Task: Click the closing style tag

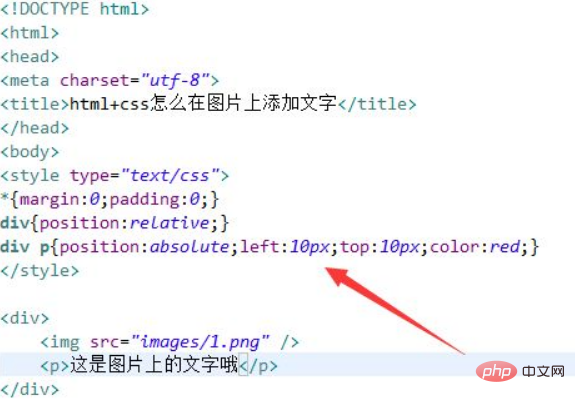Action: [40, 271]
